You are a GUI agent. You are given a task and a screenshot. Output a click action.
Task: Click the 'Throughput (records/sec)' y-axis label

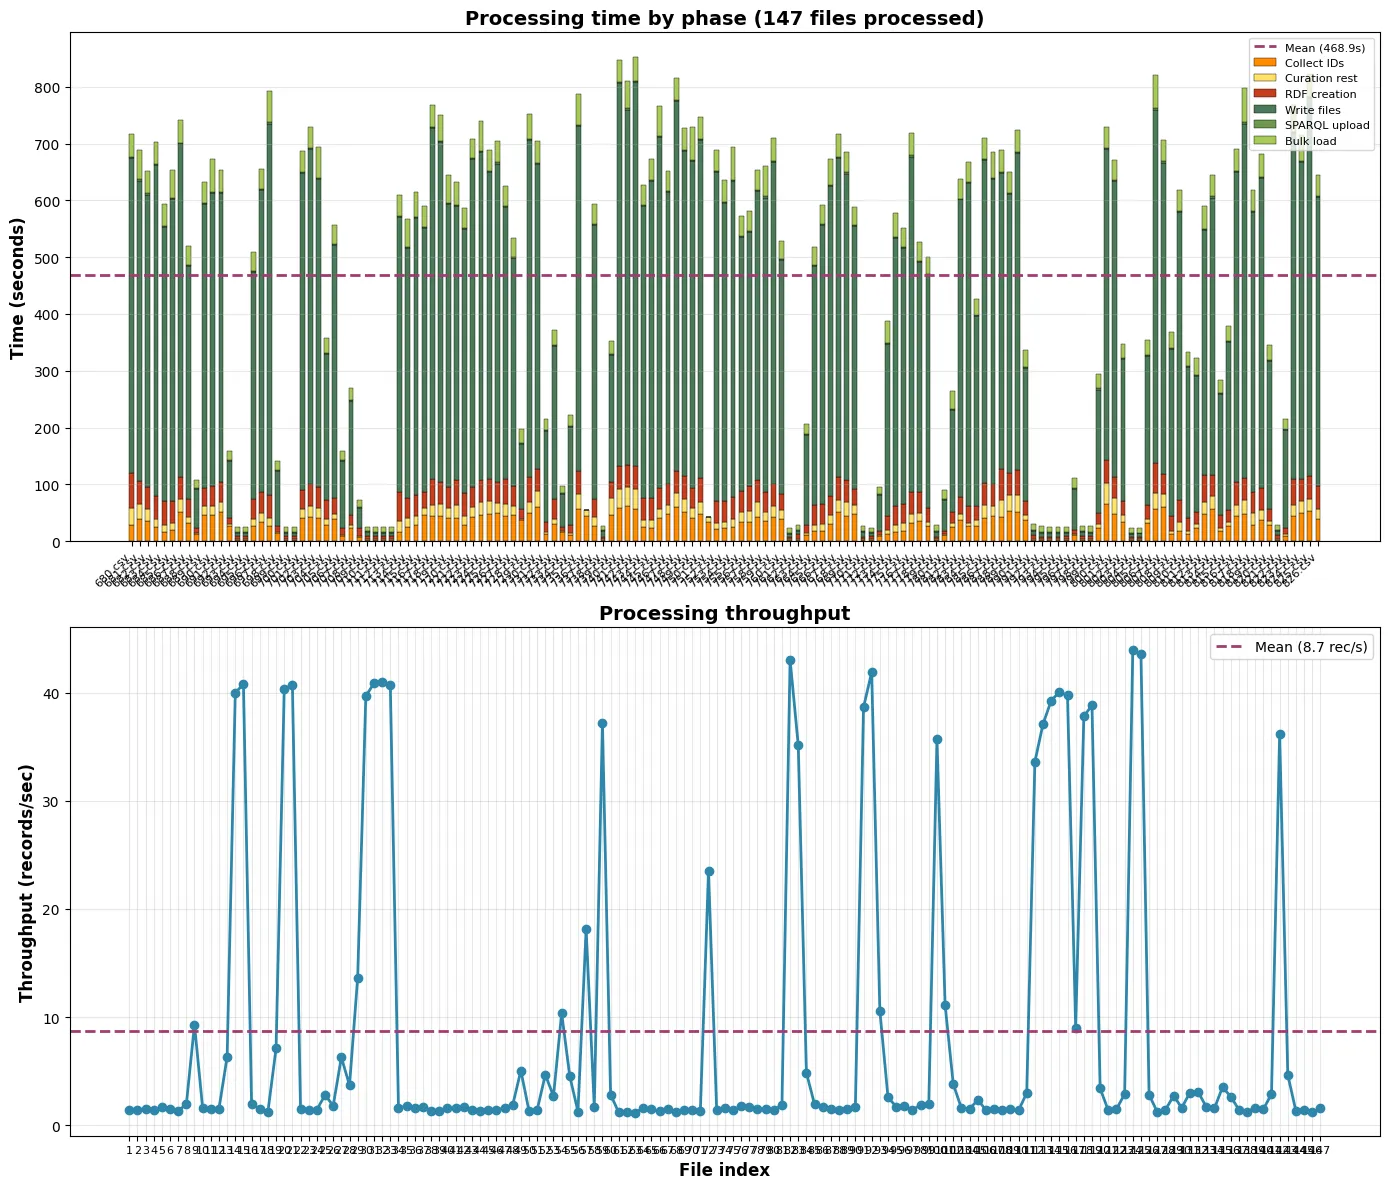pyautogui.click(x=27, y=882)
